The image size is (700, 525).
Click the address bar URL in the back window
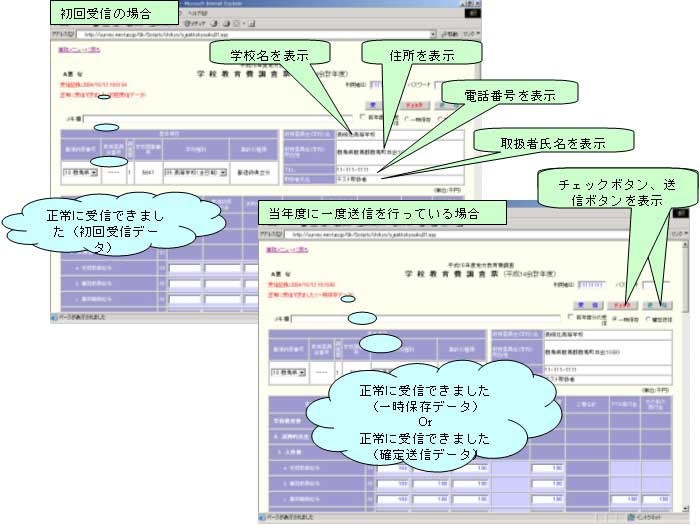point(156,34)
